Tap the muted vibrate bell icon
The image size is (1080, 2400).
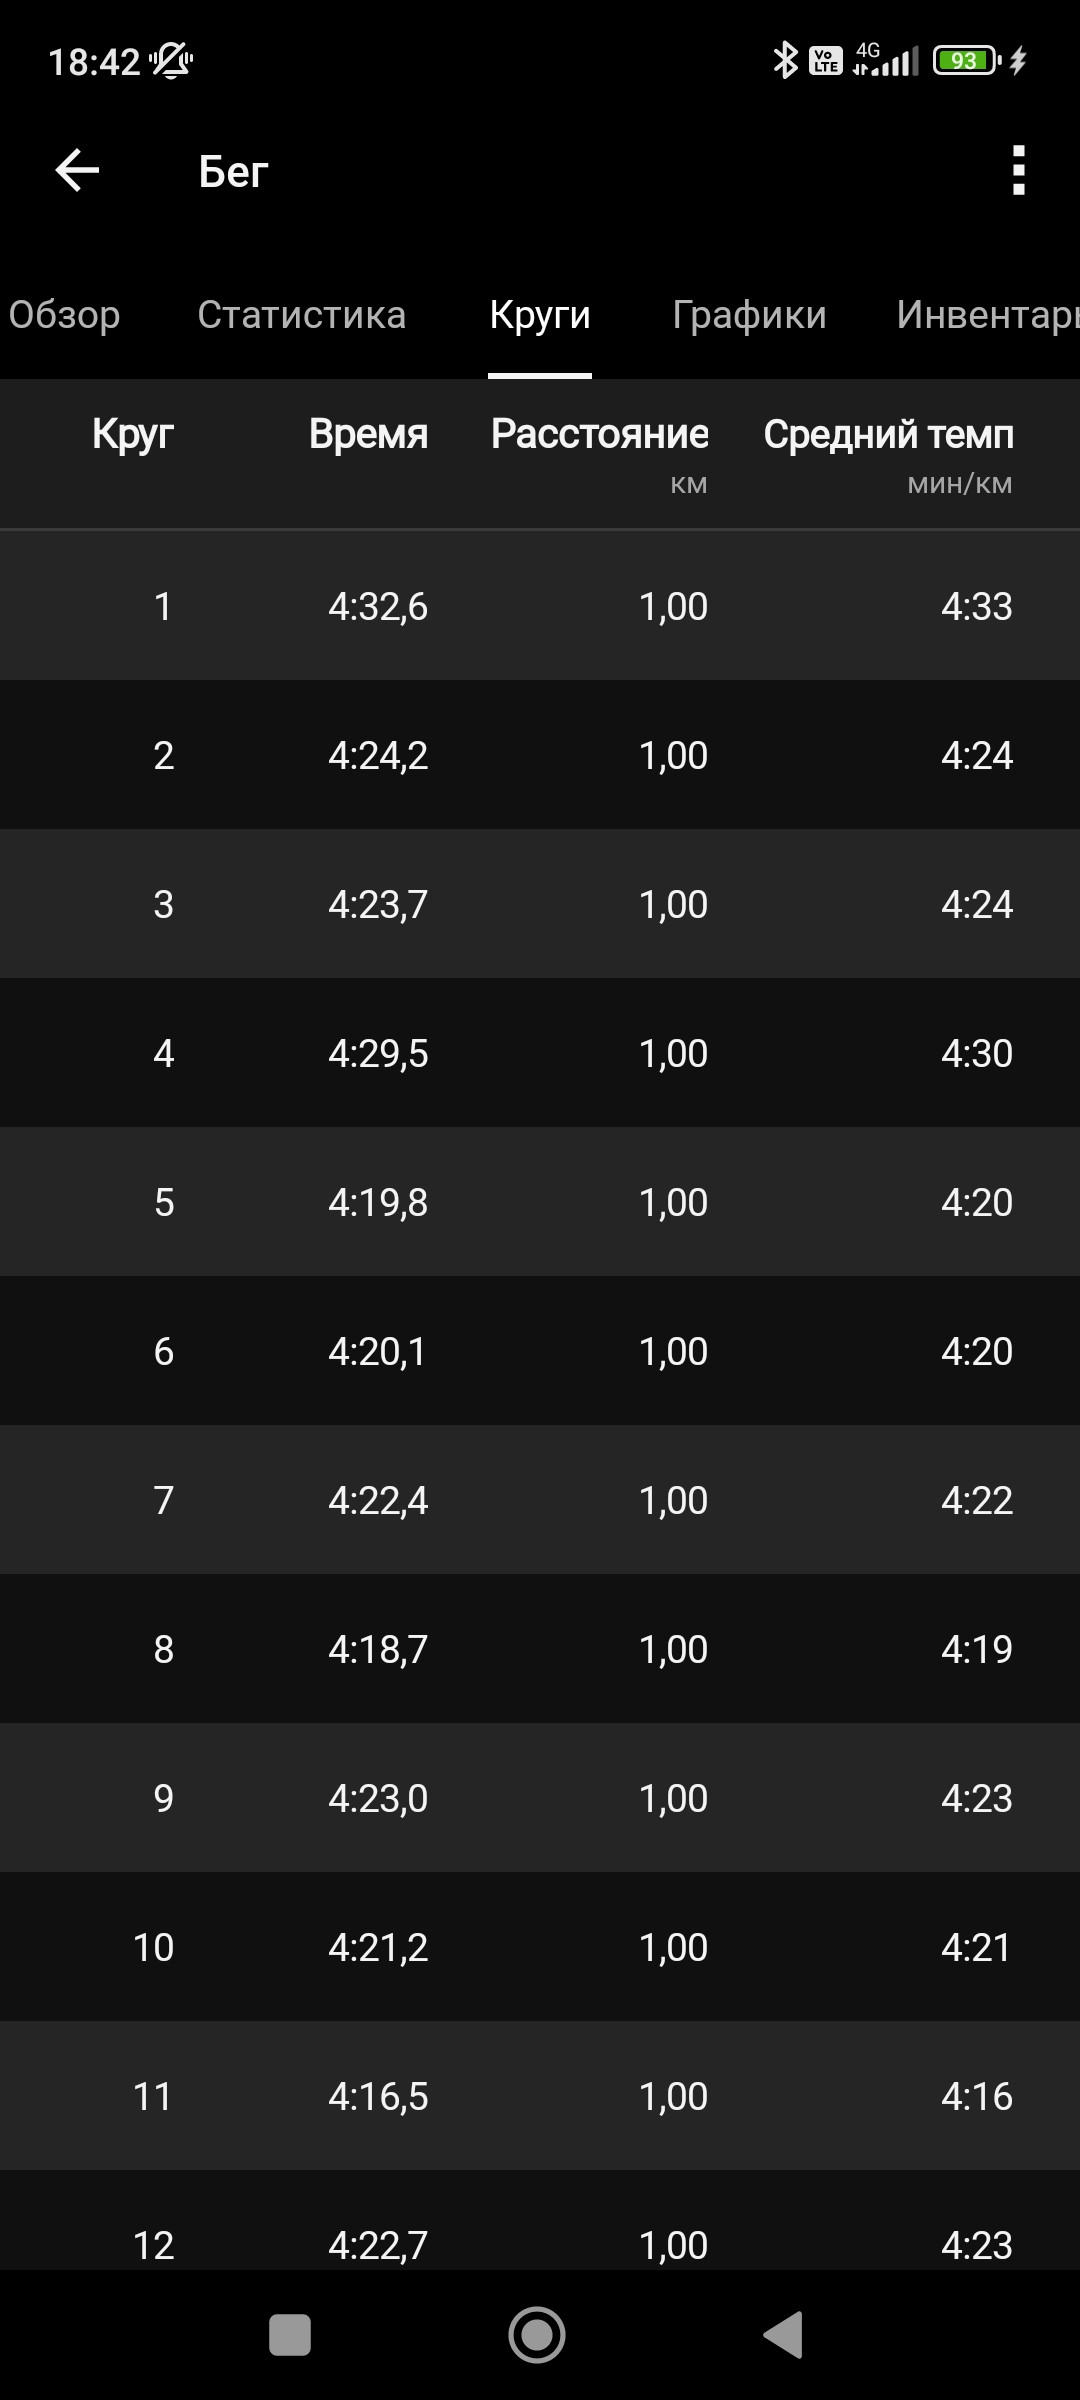point(171,60)
